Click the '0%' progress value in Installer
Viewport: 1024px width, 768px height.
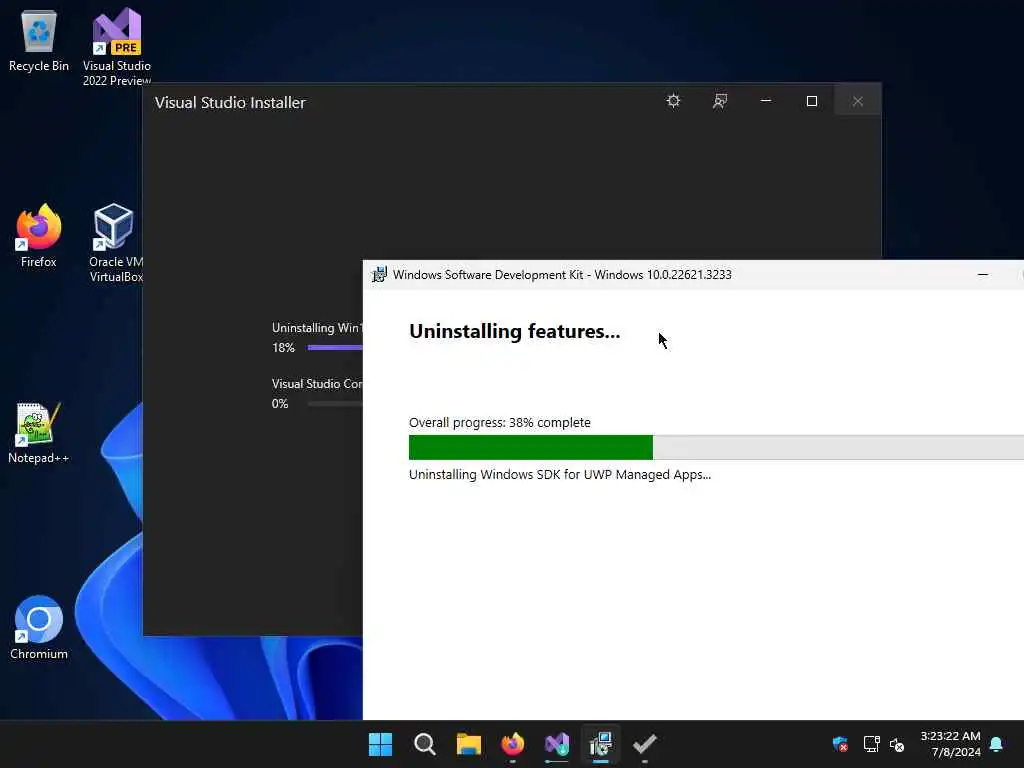pos(280,404)
